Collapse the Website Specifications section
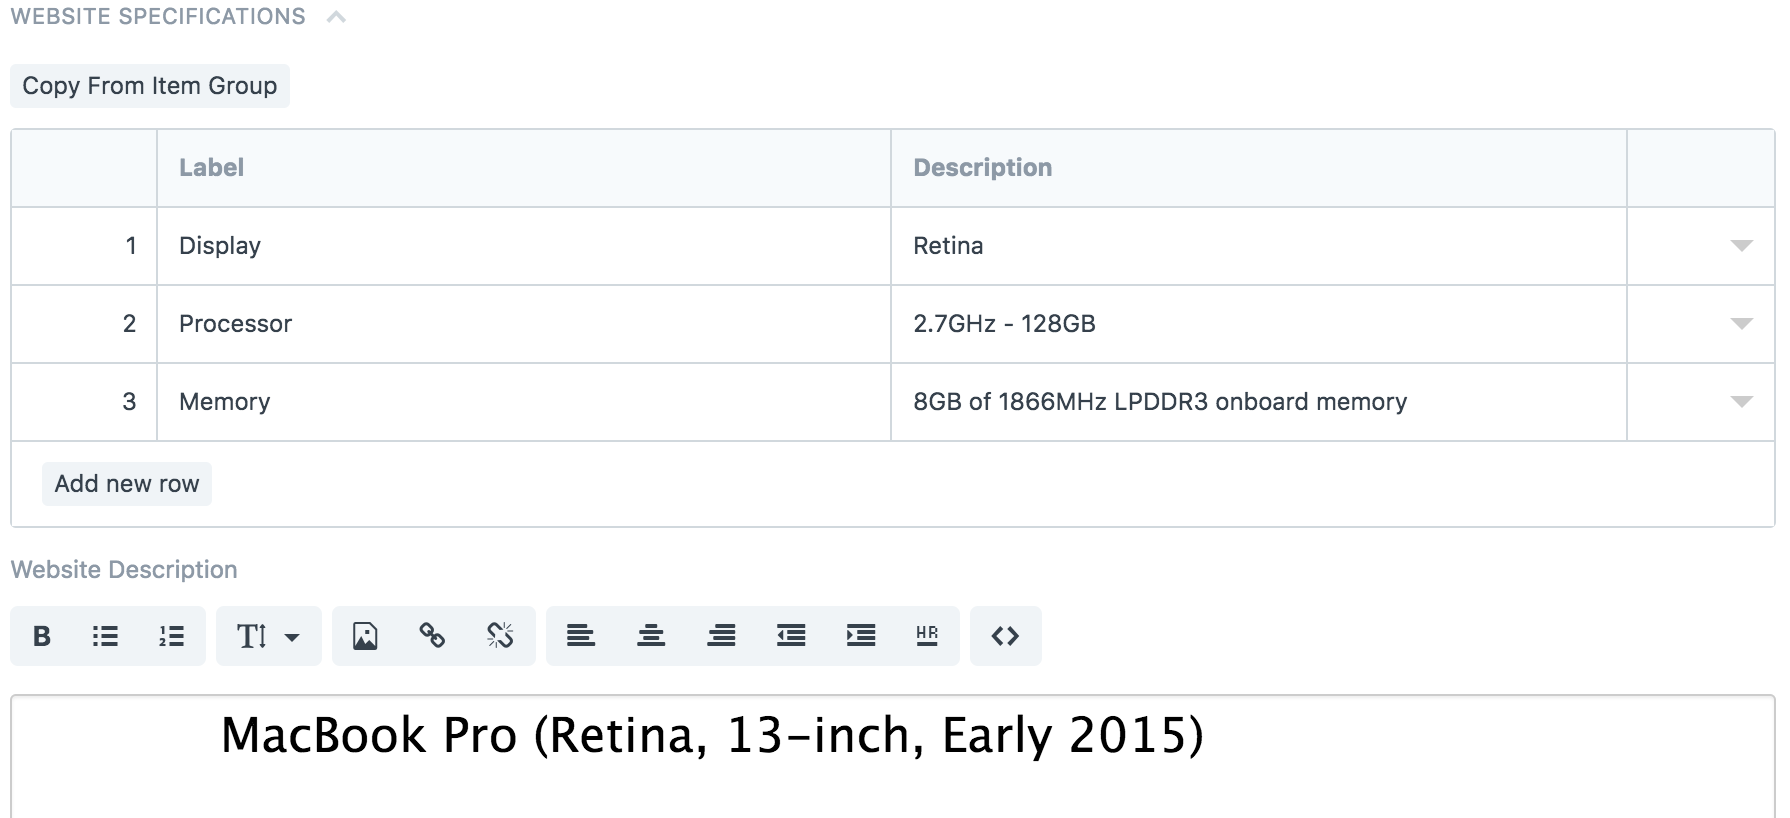Viewport: 1790px width, 818px height. tap(336, 17)
